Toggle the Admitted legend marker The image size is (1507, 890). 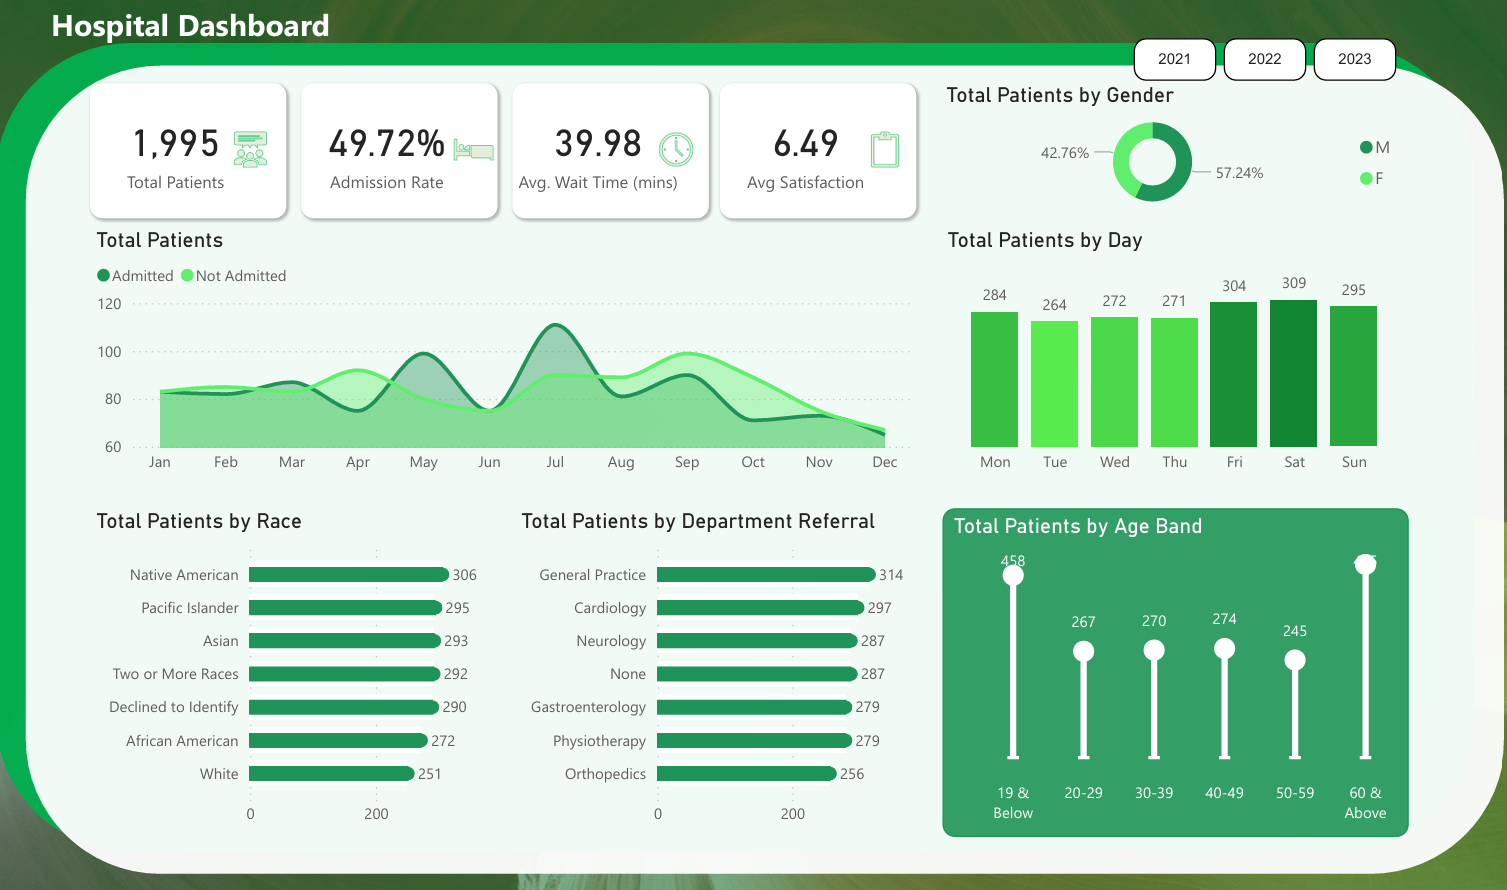(103, 276)
